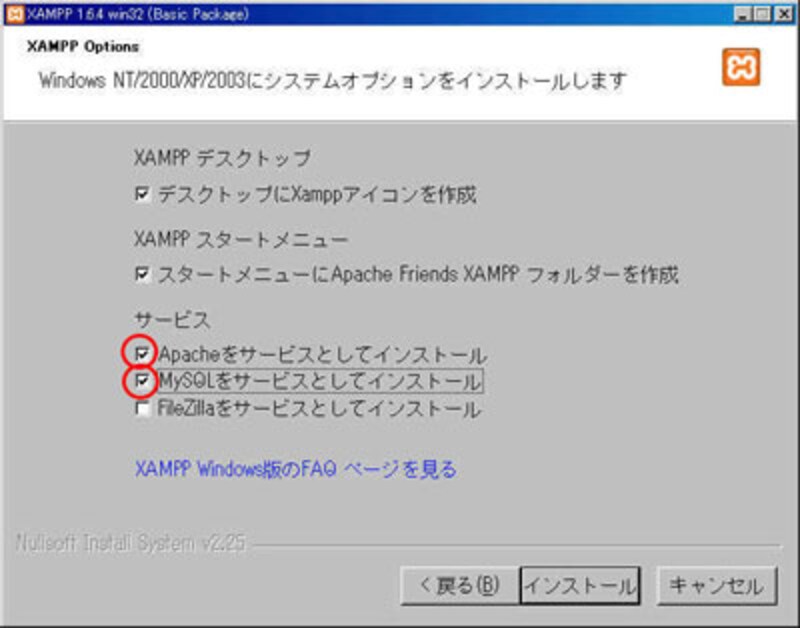Click the XAMPP icon in the title bar
800x628 pixels.
tap(14, 14)
